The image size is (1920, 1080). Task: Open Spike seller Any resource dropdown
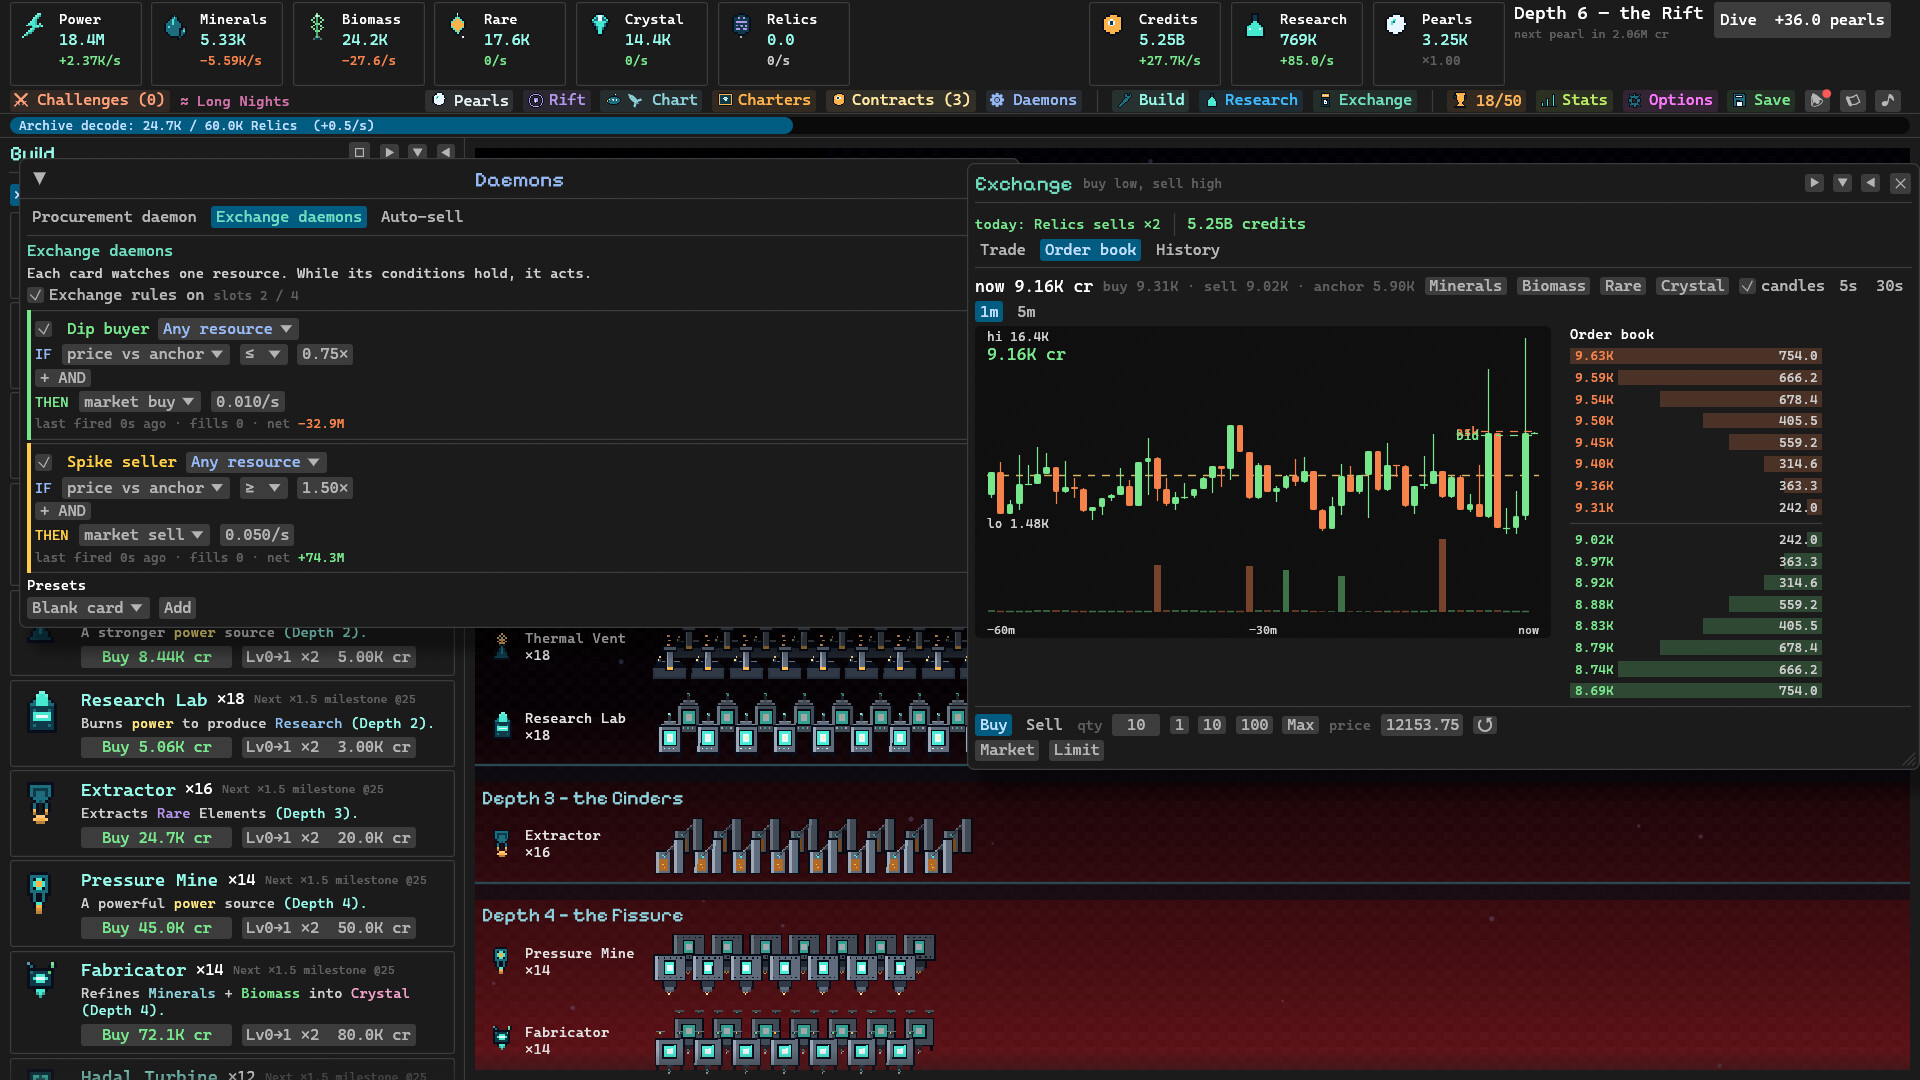255,462
